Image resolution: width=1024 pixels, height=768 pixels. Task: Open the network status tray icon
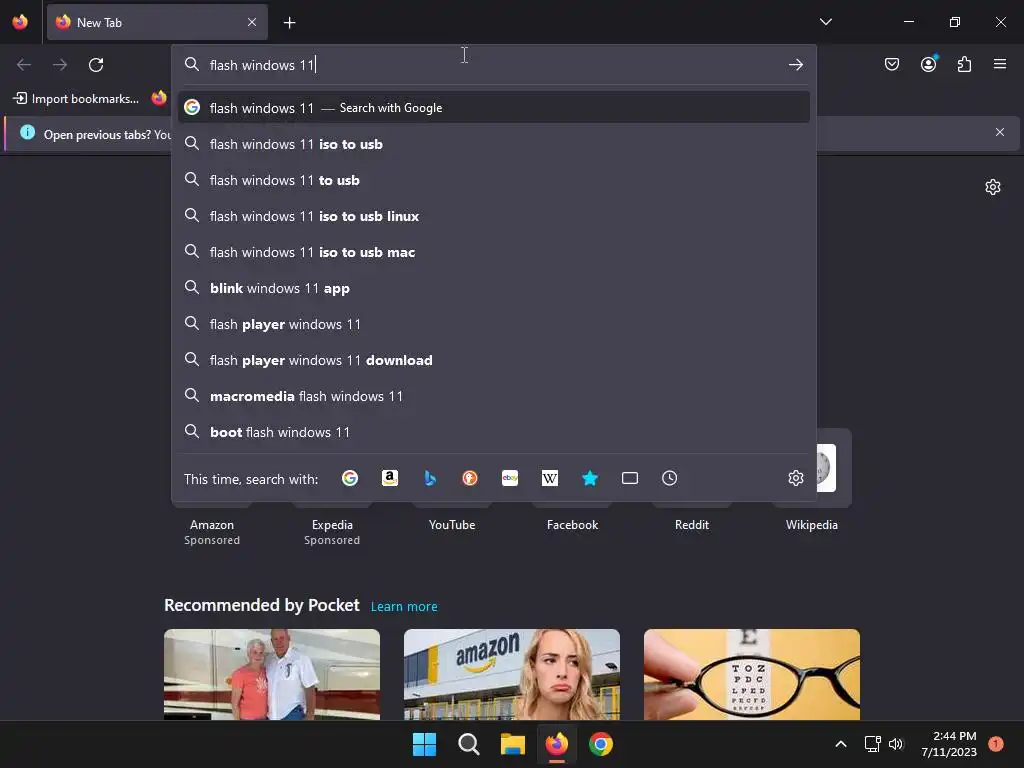(872, 744)
